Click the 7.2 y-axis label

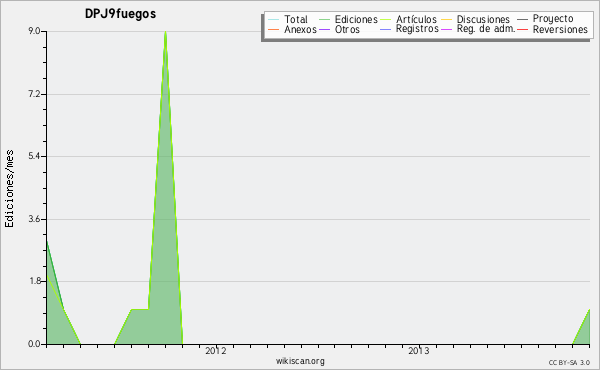(34, 94)
